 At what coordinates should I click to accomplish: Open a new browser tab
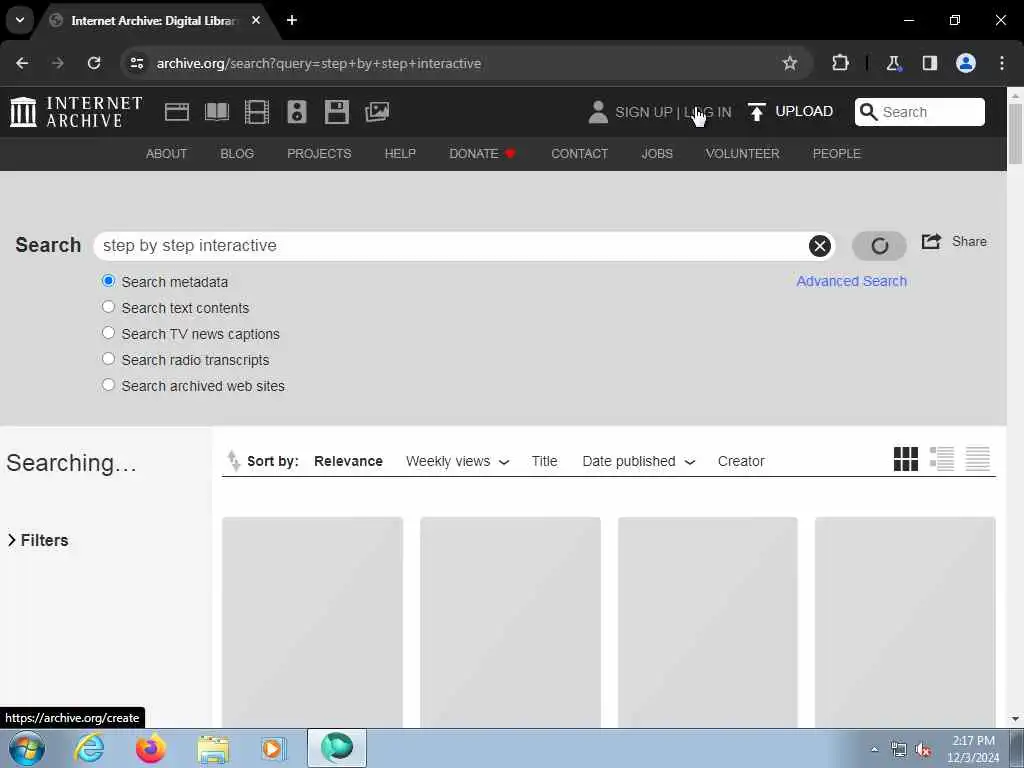(x=292, y=20)
